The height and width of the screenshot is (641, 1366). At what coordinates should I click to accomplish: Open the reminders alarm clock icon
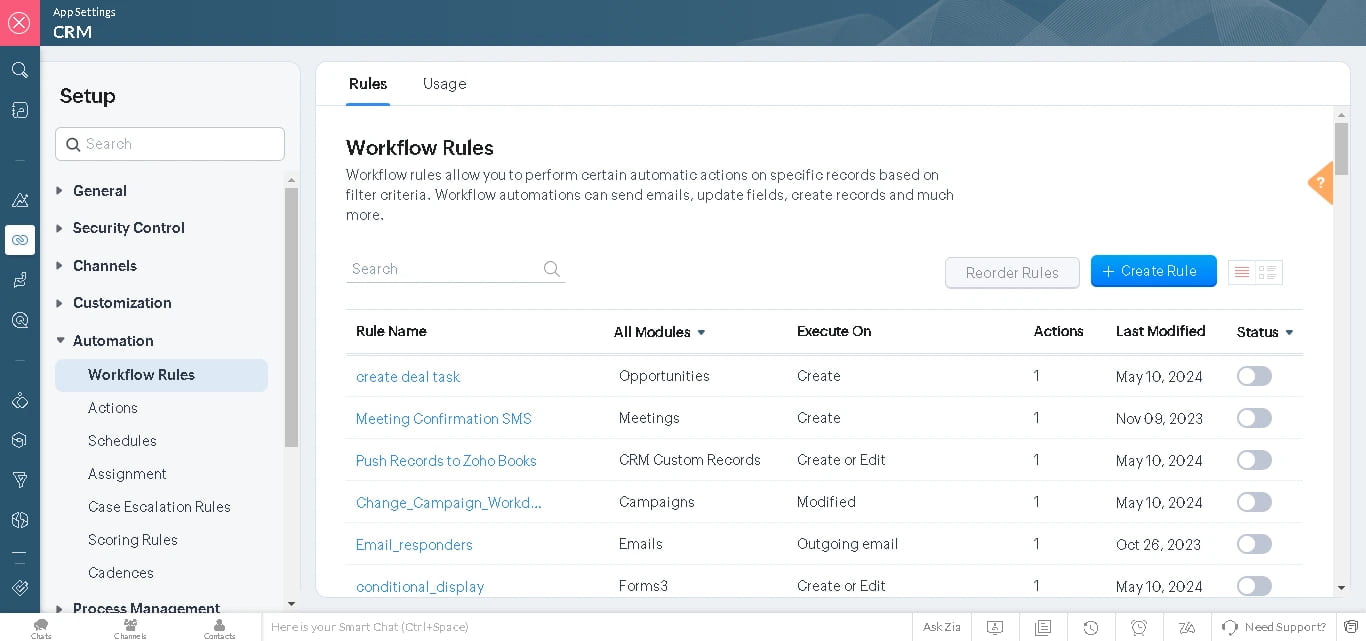pos(1139,627)
